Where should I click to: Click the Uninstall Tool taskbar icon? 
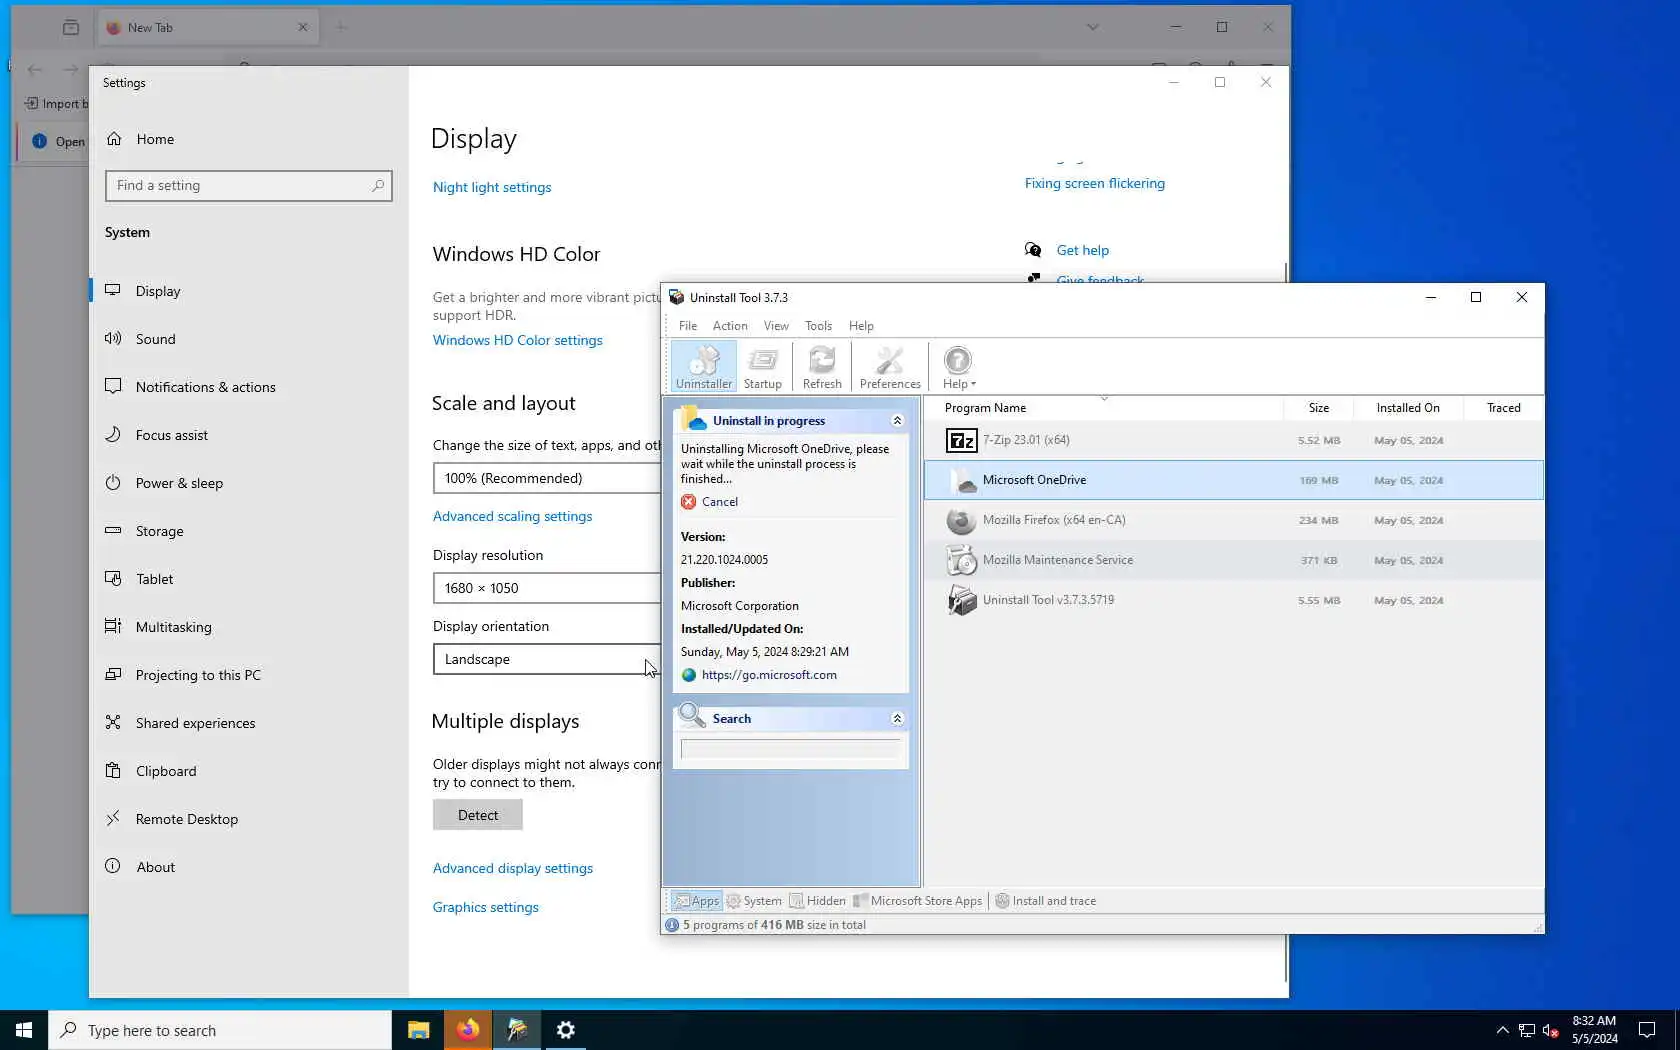coord(517,1030)
